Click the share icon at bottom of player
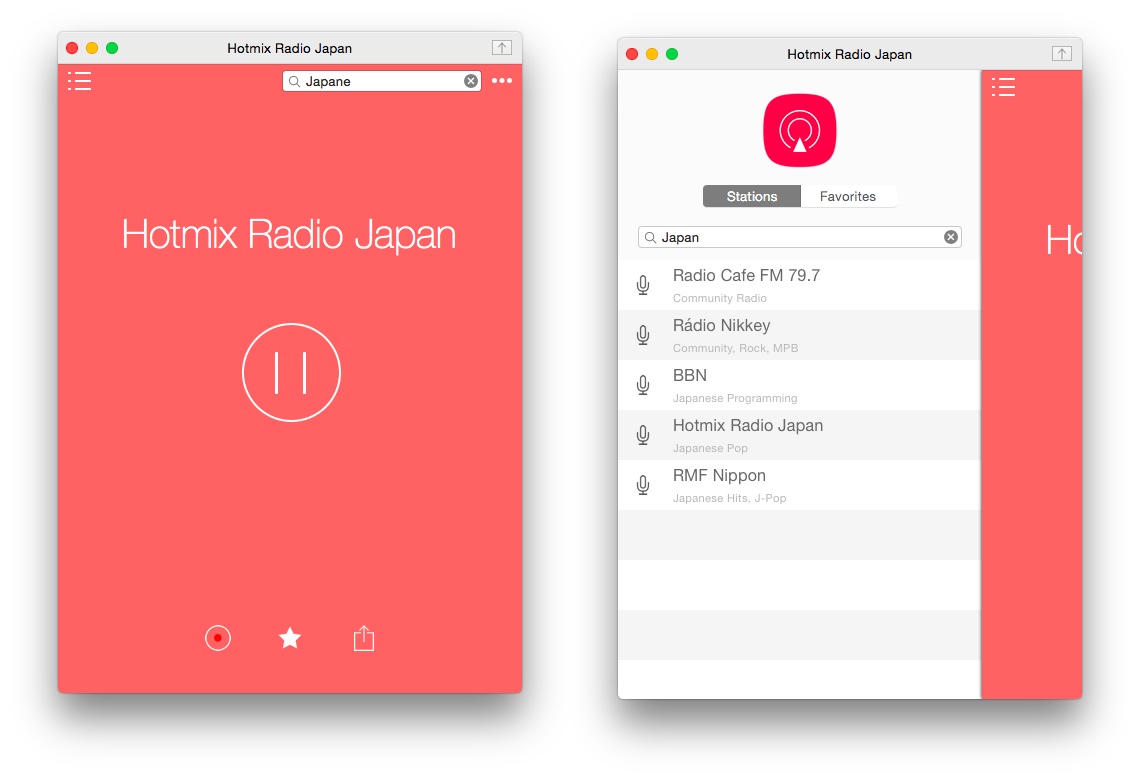Viewport: 1140px width, 773px height. (x=364, y=638)
